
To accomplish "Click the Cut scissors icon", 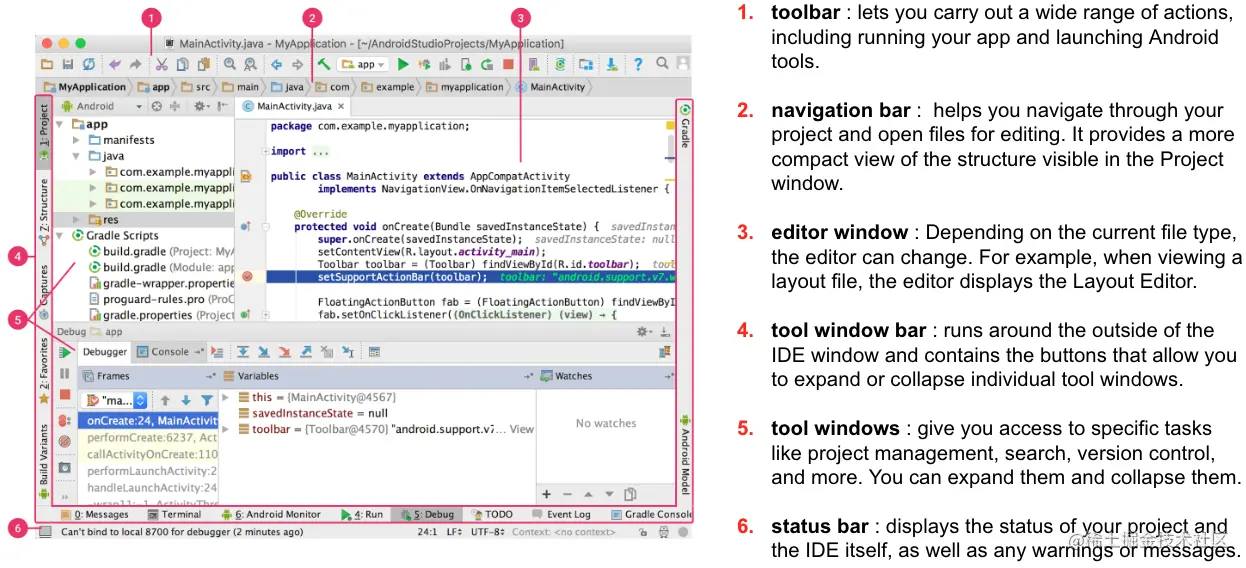I will pyautogui.click(x=161, y=64).
